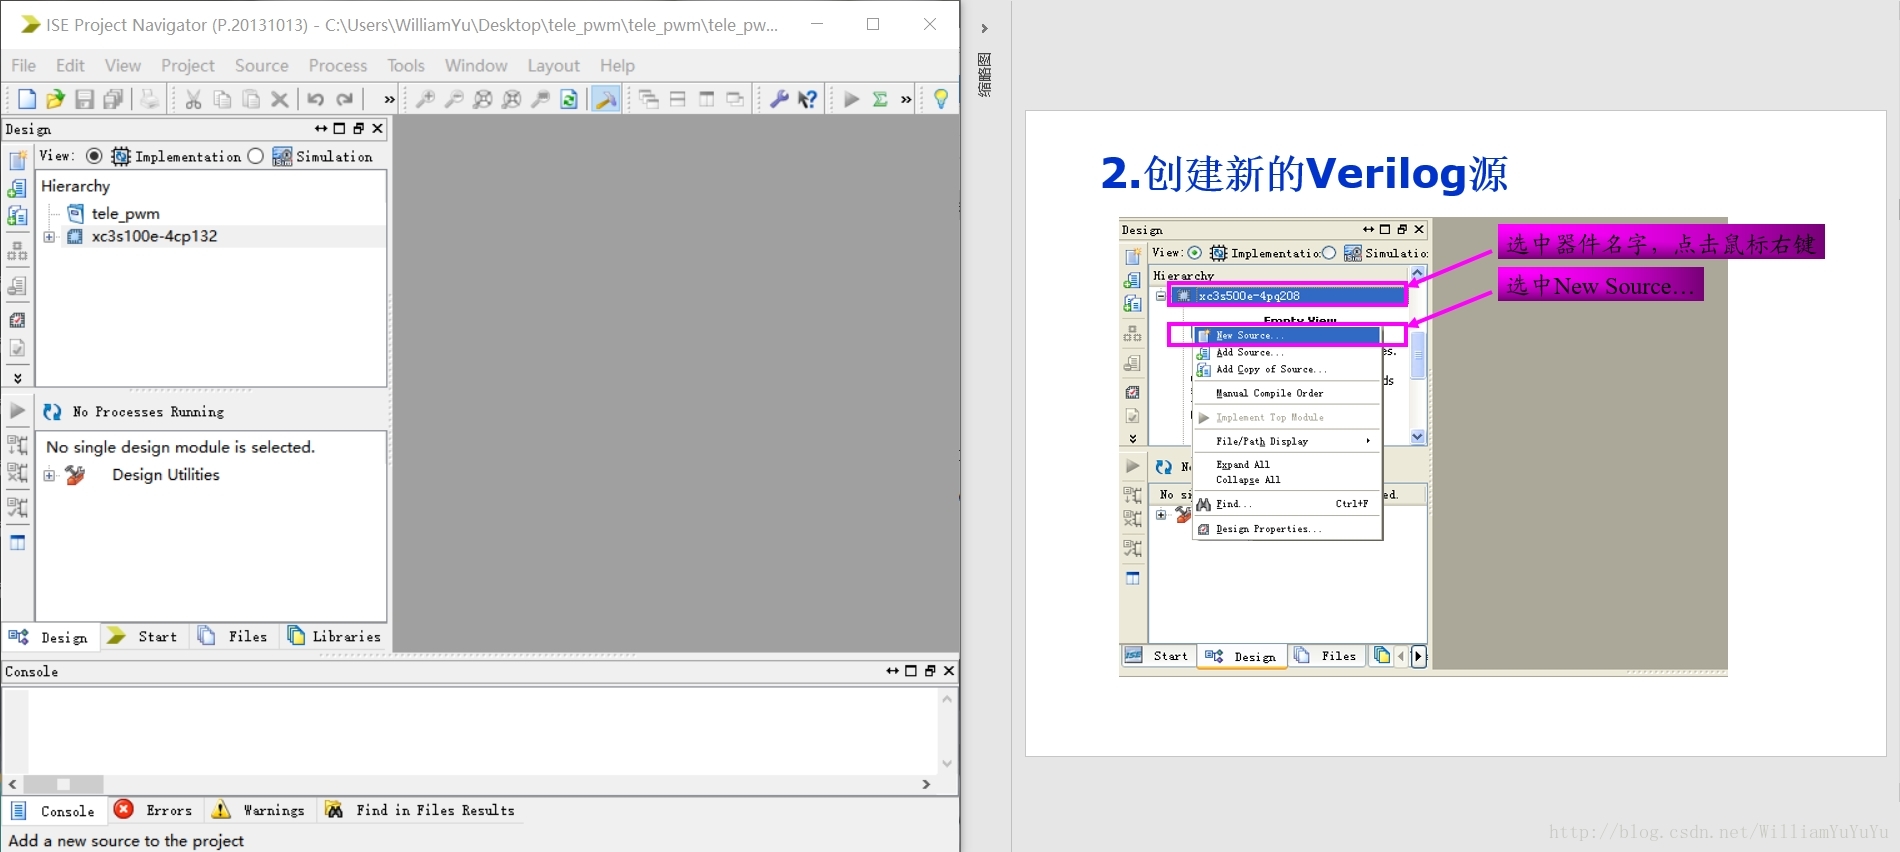Open the Warnings tab
This screenshot has width=1900, height=852.
click(x=258, y=810)
